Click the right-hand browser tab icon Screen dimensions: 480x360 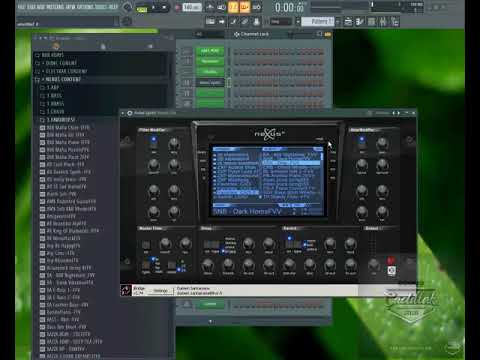click(150, 46)
